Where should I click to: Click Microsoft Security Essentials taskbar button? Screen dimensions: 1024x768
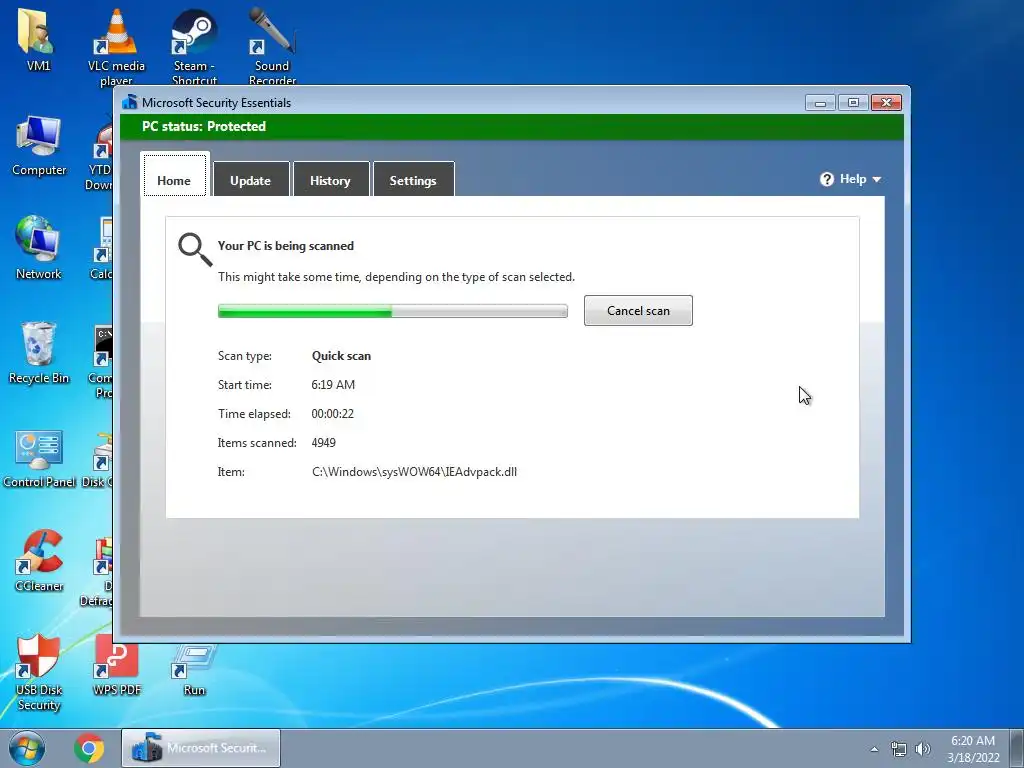[x=200, y=748]
